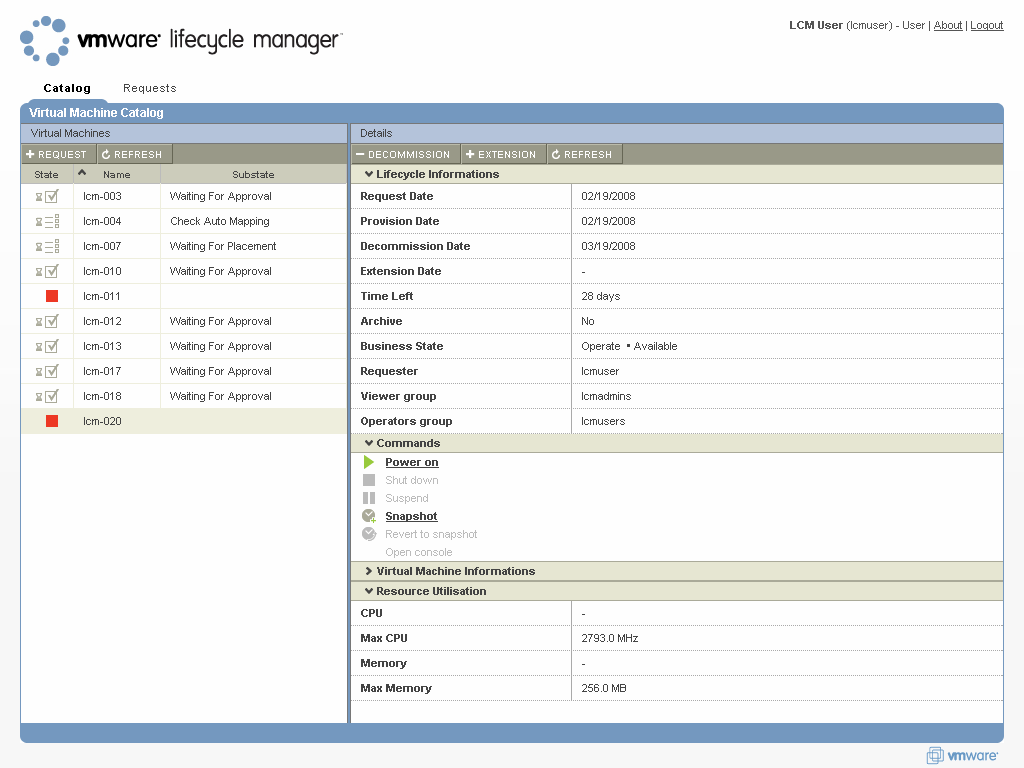Click the disabled Open console command
The height and width of the screenshot is (768, 1024).
(419, 552)
